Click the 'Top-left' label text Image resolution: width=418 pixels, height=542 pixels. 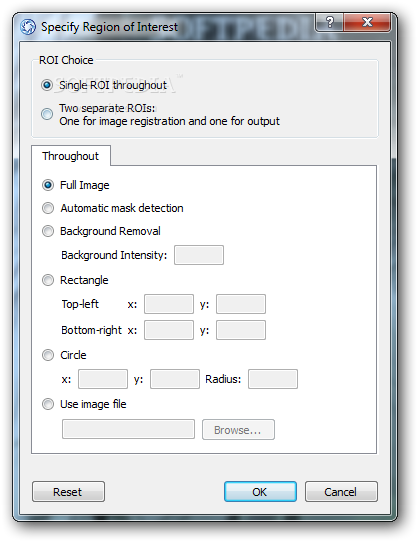[80, 304]
